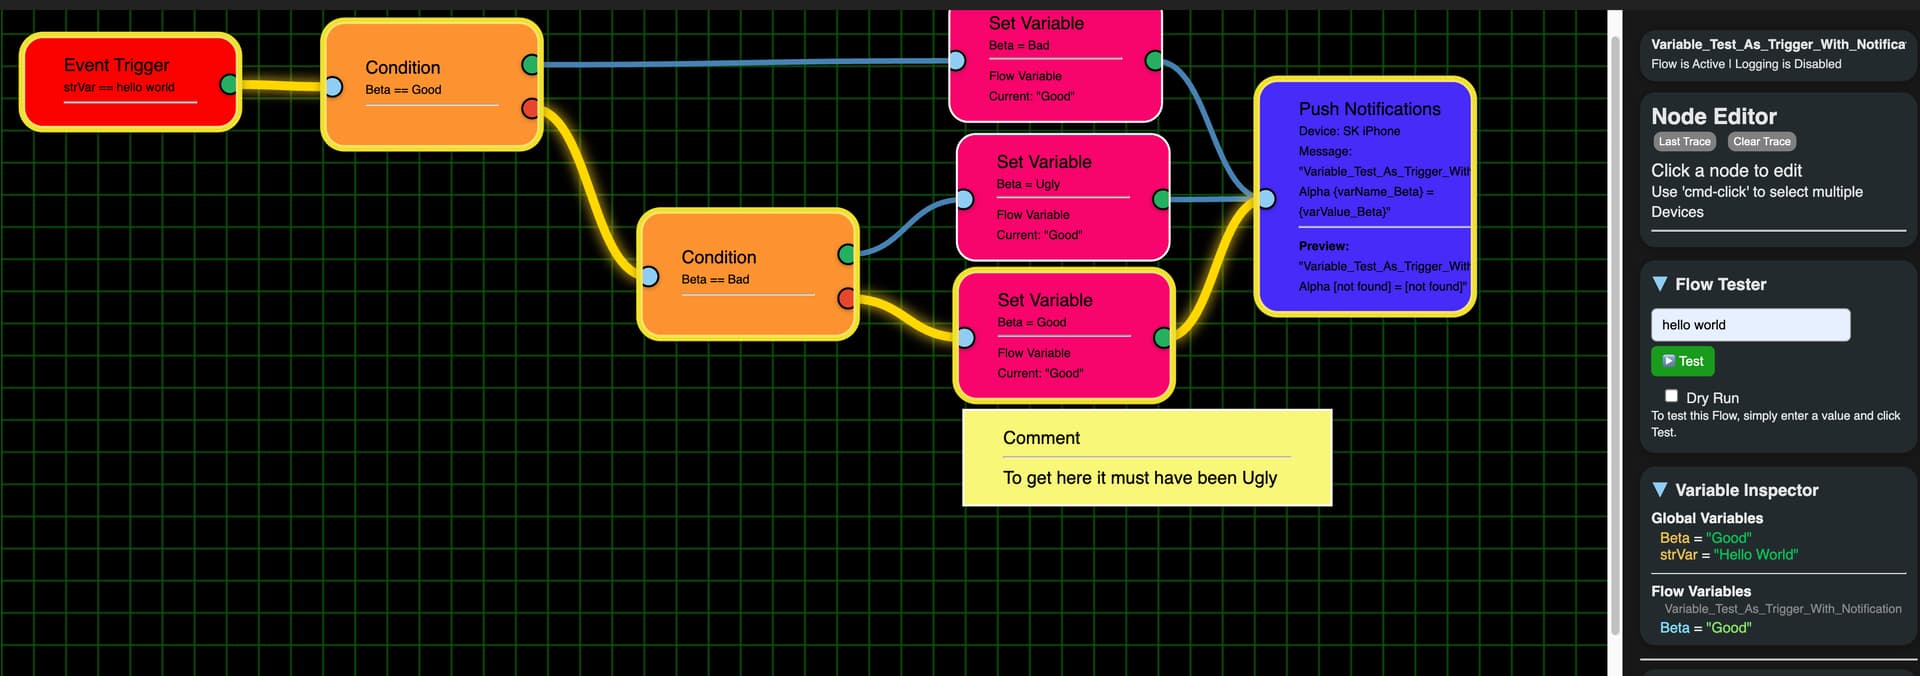Click global variable Beta = "Good"

click(1705, 538)
